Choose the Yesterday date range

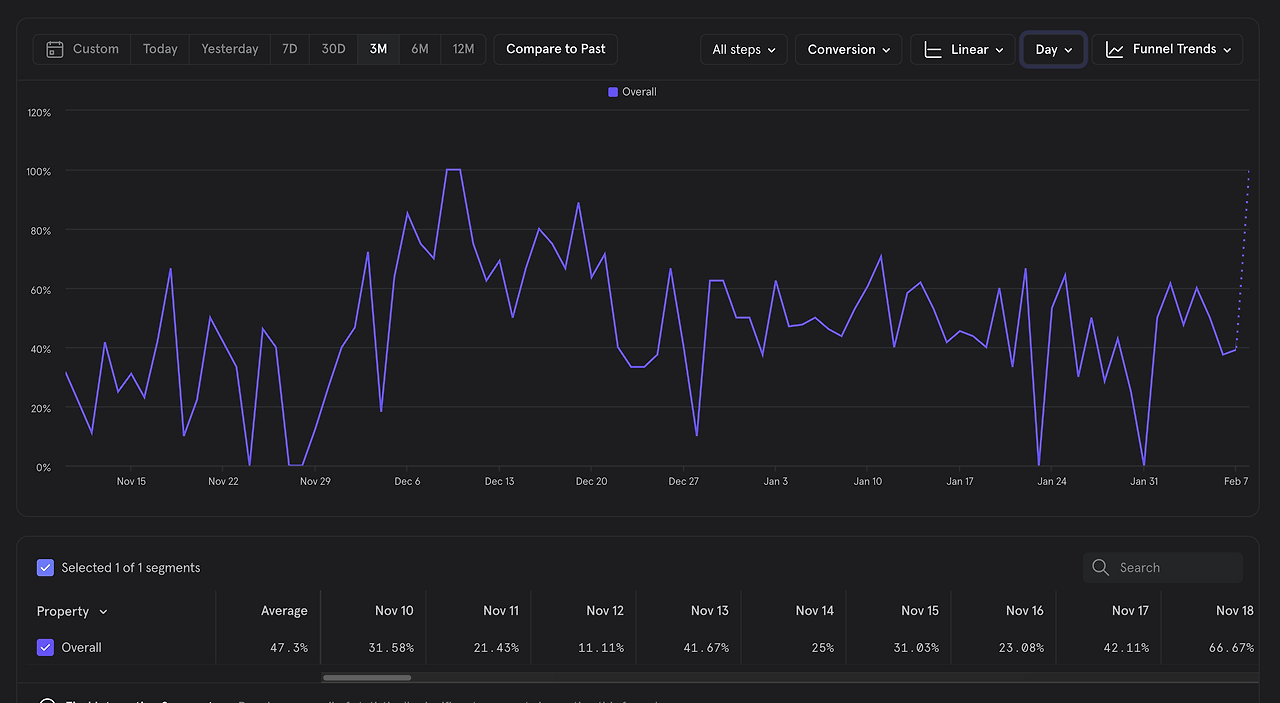tap(230, 49)
